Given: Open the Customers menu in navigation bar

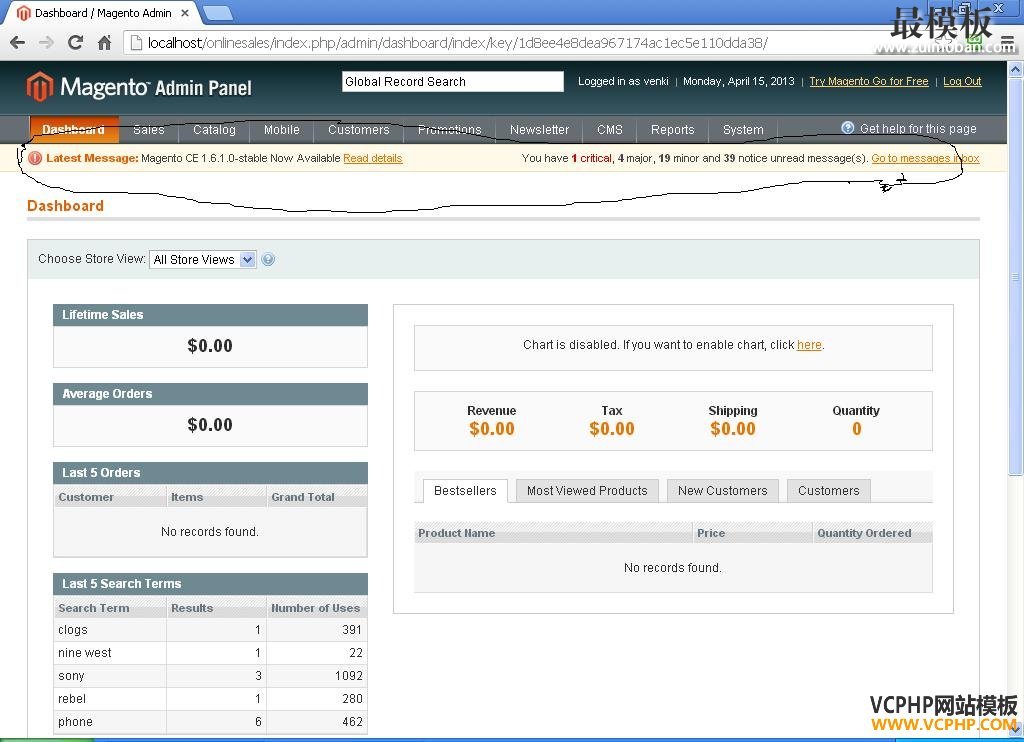Looking at the screenshot, I should pos(359,129).
